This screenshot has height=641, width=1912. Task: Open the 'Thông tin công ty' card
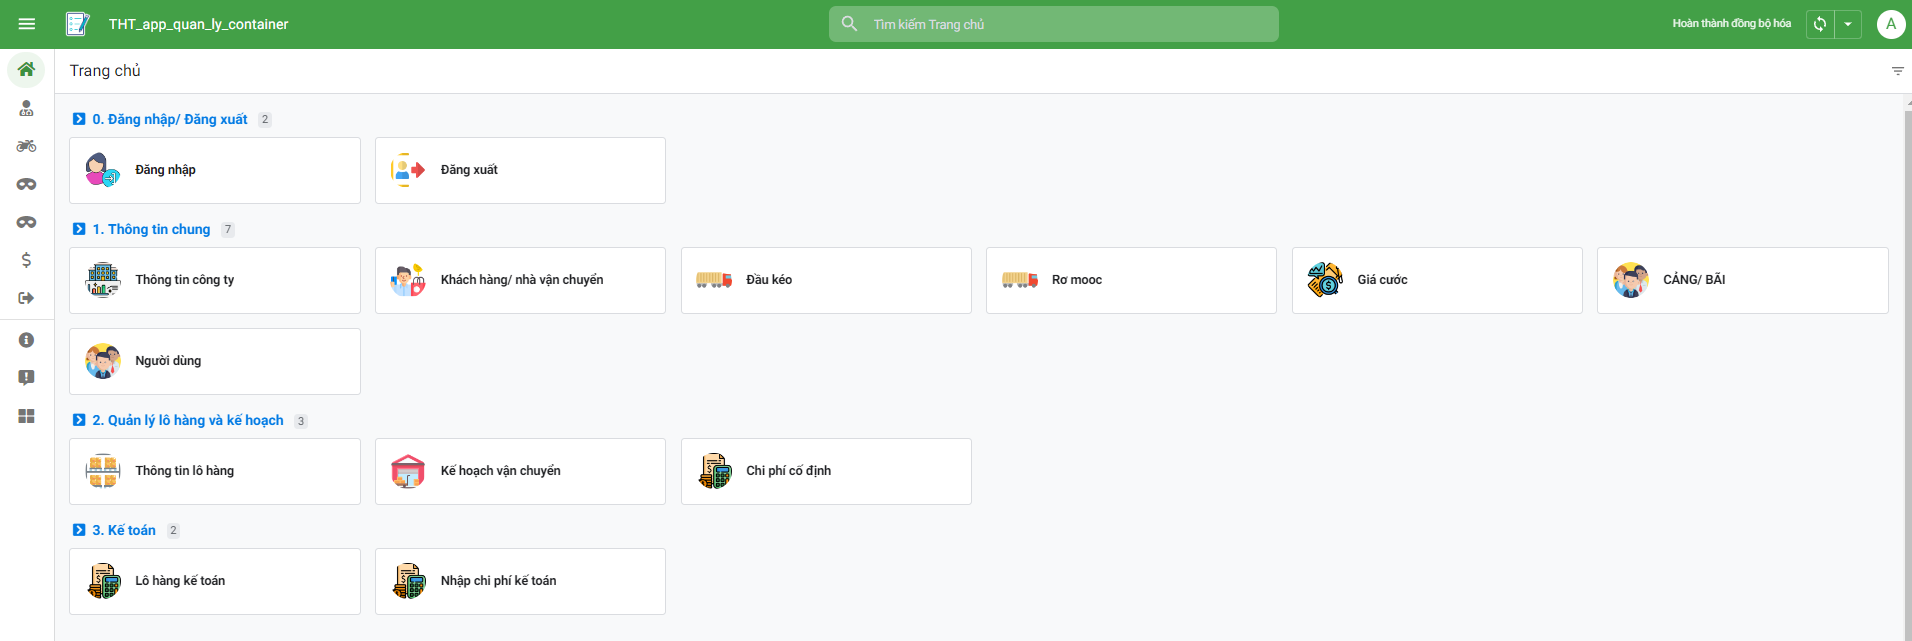pos(215,280)
